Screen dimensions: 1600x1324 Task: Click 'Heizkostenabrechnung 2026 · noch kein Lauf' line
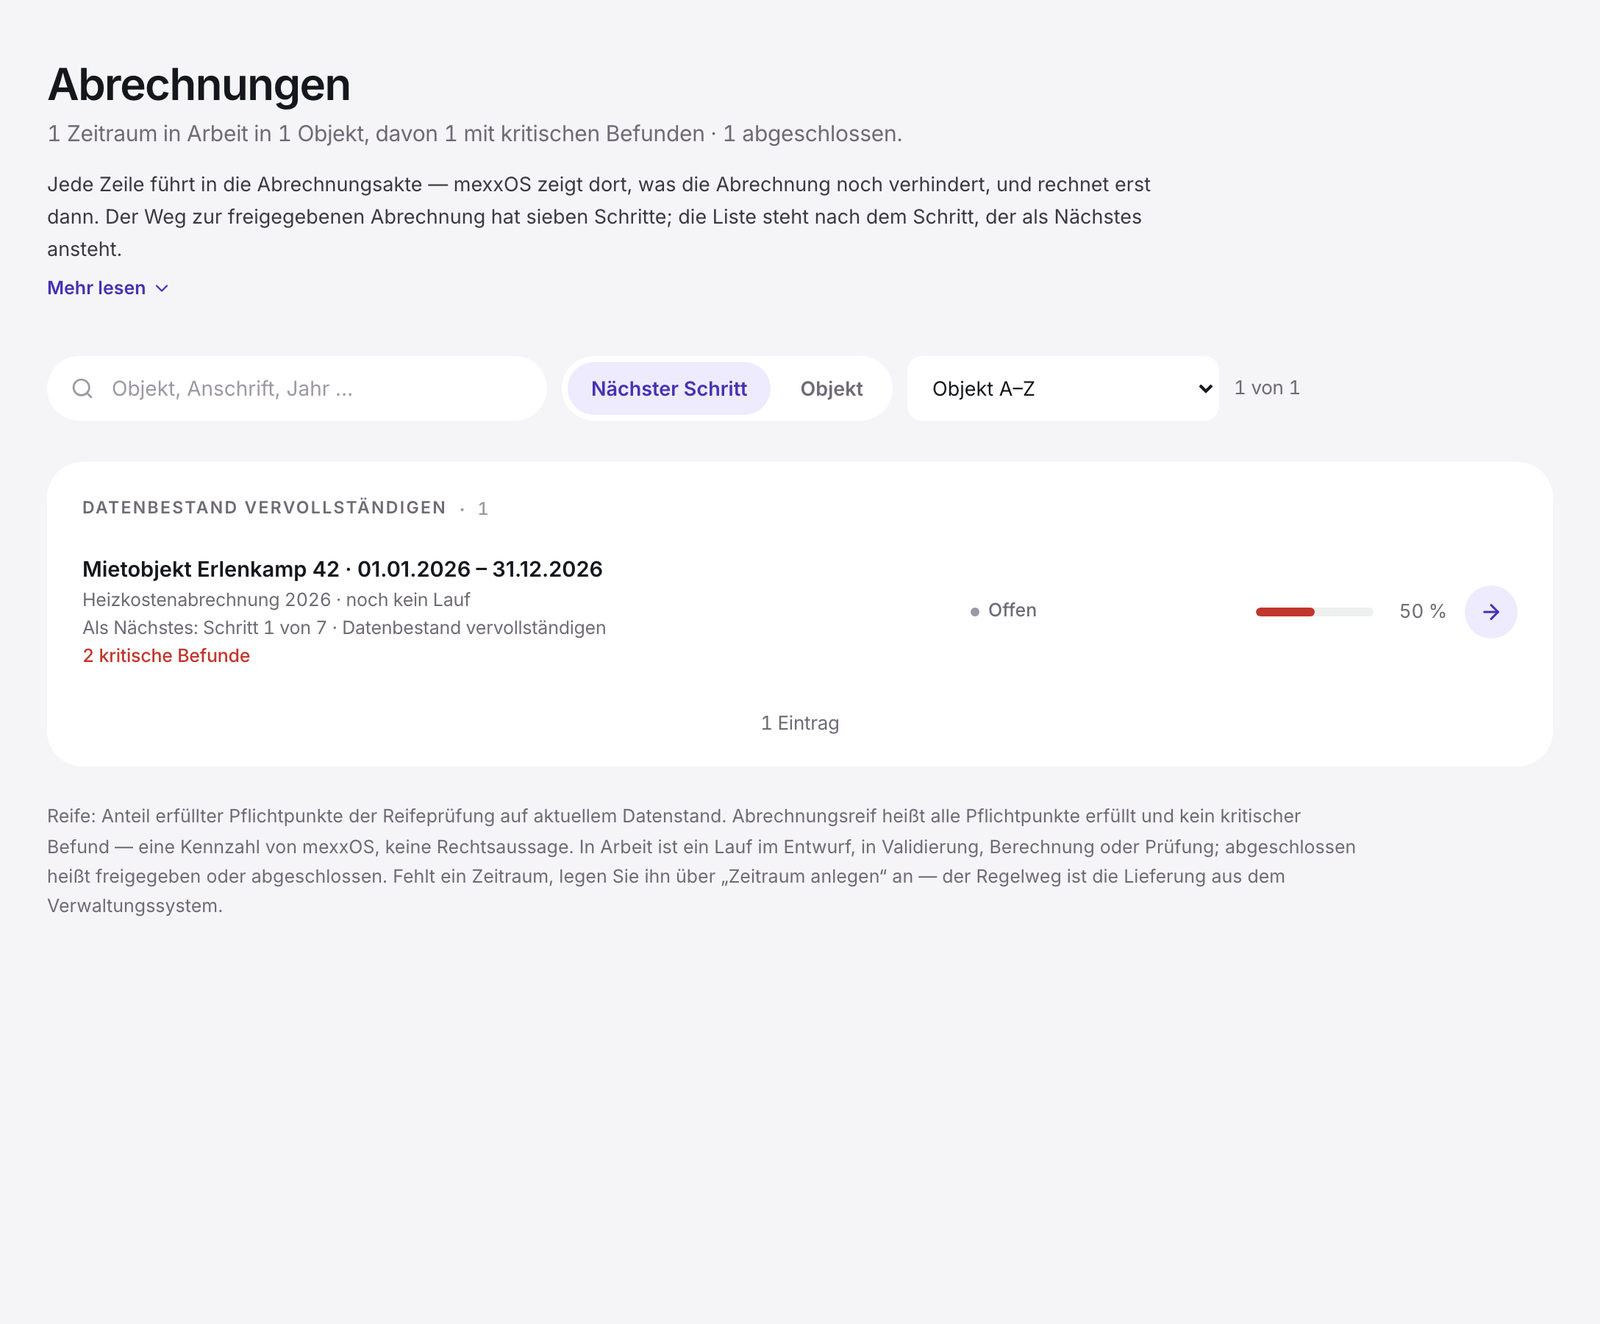(276, 600)
